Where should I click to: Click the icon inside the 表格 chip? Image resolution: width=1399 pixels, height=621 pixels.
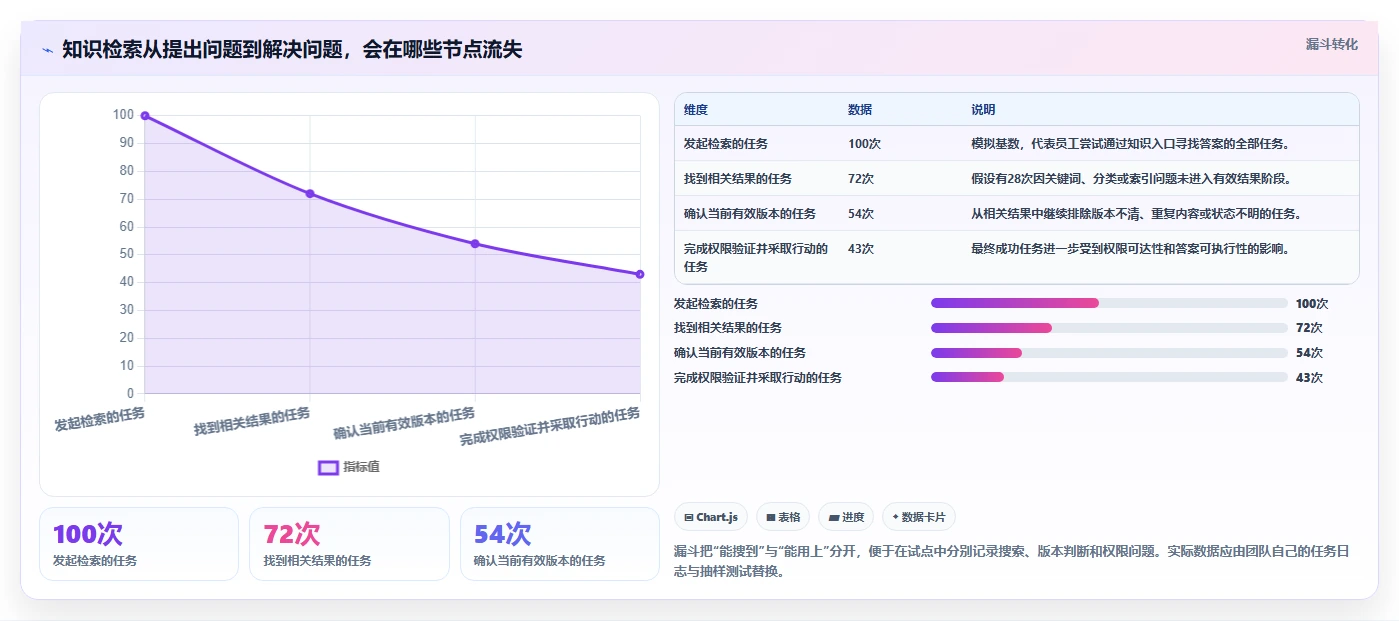click(770, 518)
